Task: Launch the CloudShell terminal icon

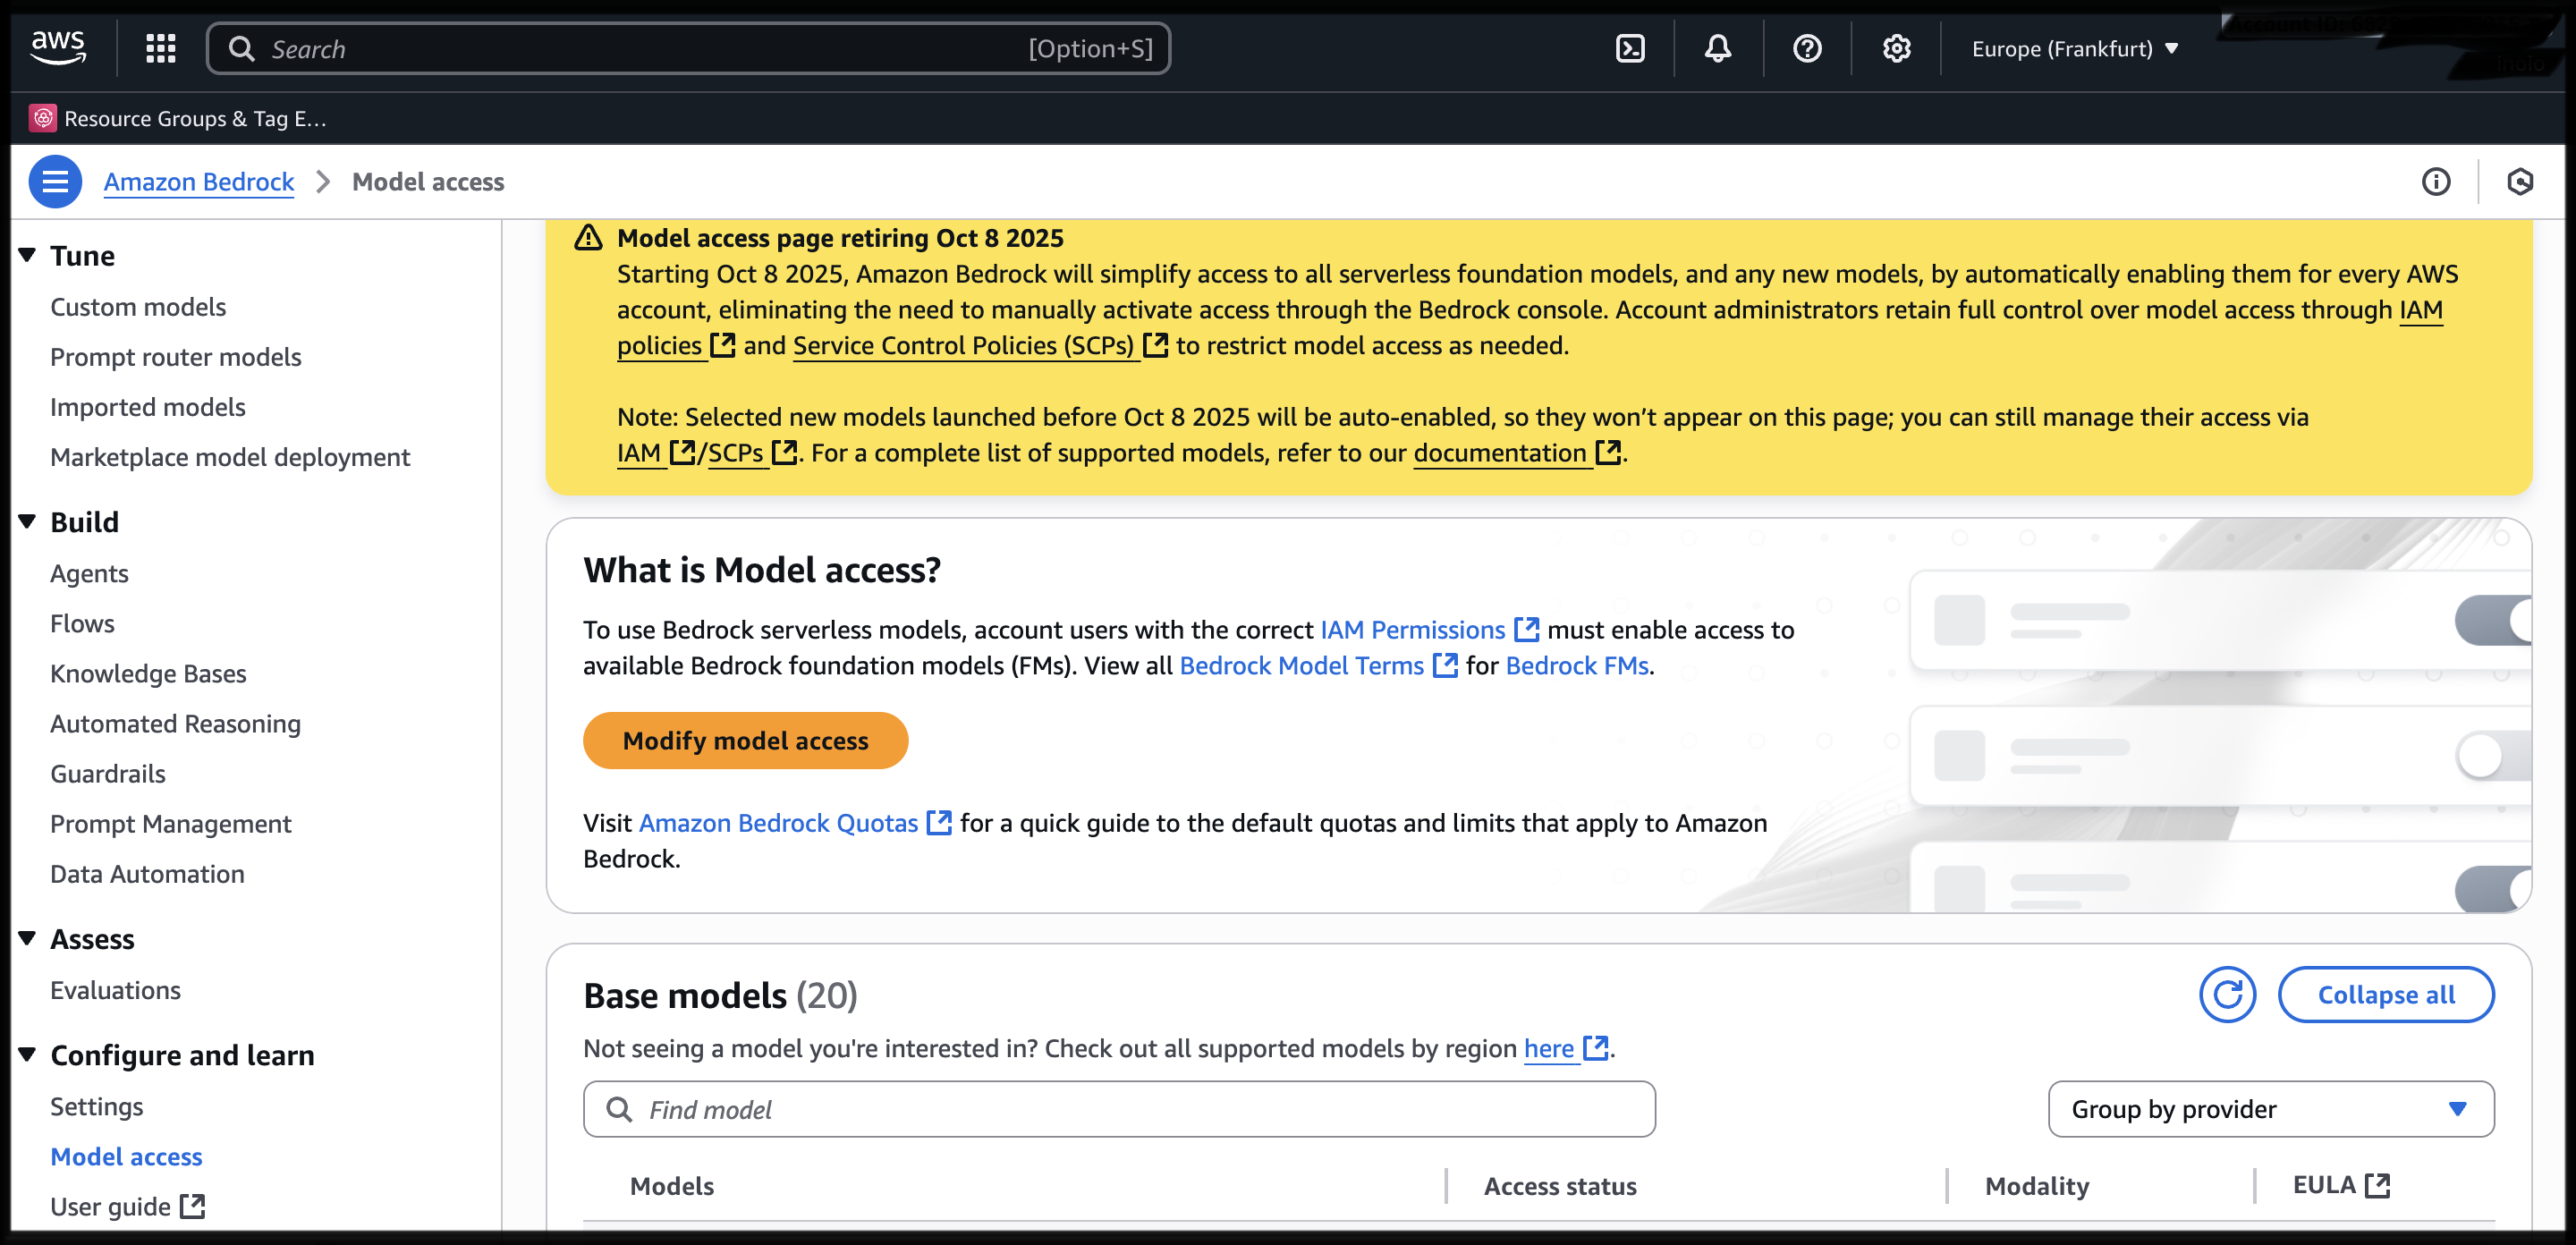Action: 1630,48
